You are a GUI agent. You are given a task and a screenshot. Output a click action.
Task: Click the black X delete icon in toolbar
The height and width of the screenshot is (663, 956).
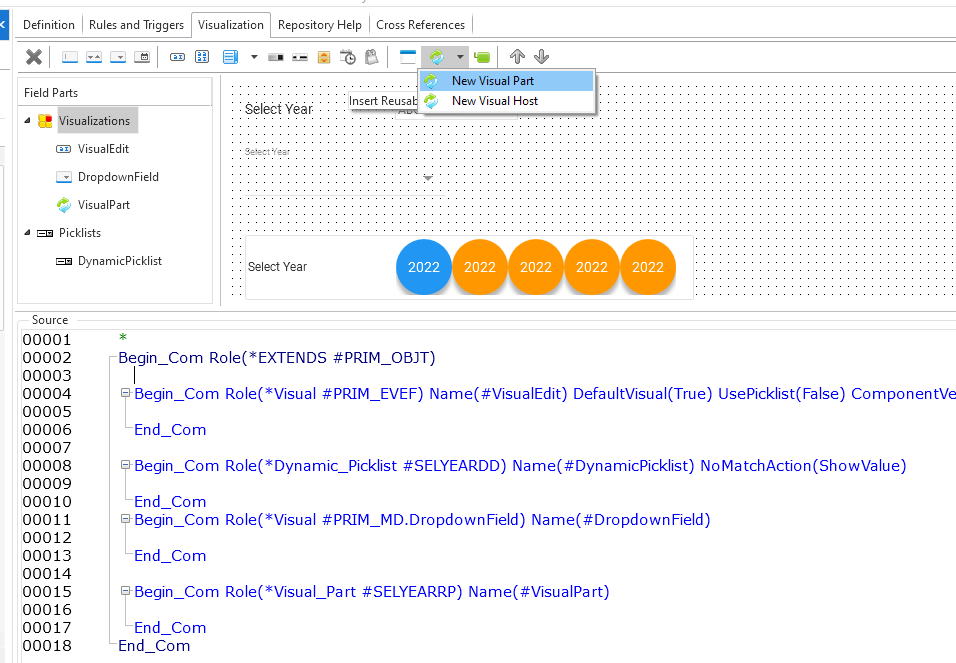coord(34,57)
